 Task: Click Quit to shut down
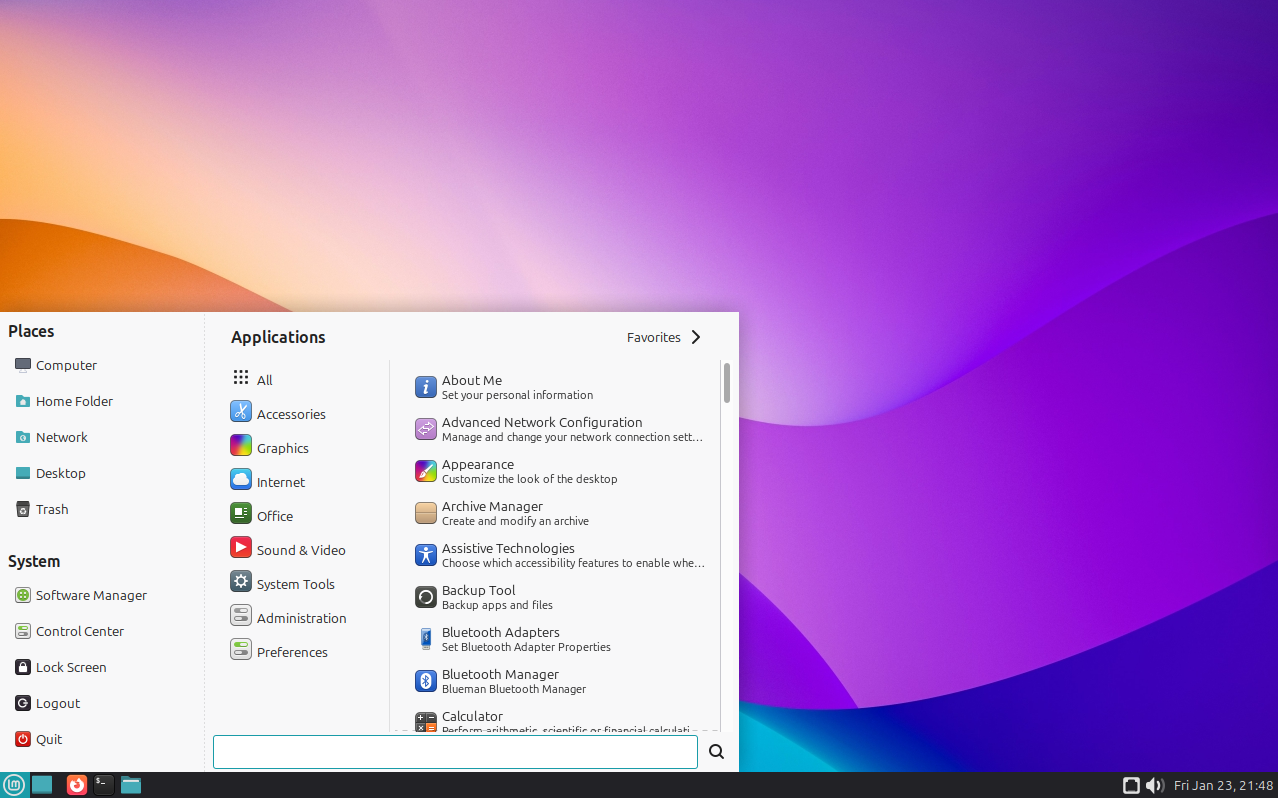48,739
